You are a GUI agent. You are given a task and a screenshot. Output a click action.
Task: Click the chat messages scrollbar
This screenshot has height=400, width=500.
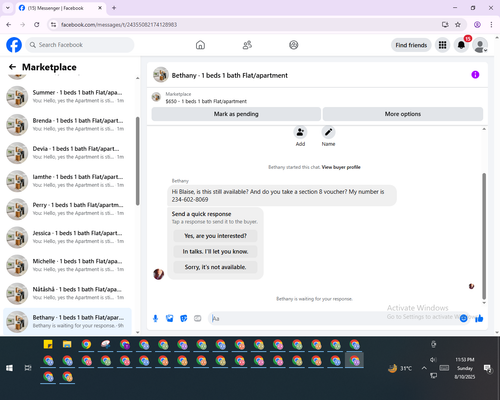coord(484,236)
